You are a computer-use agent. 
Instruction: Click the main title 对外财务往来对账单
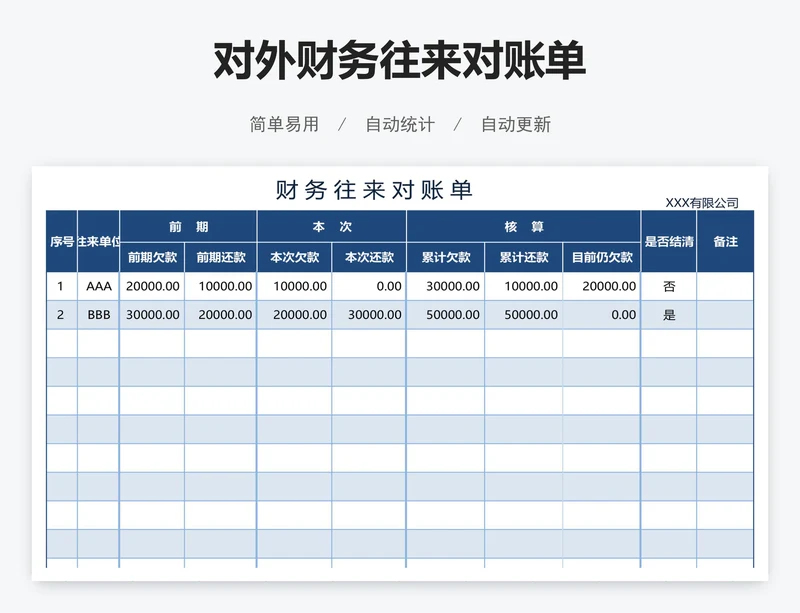point(399,61)
